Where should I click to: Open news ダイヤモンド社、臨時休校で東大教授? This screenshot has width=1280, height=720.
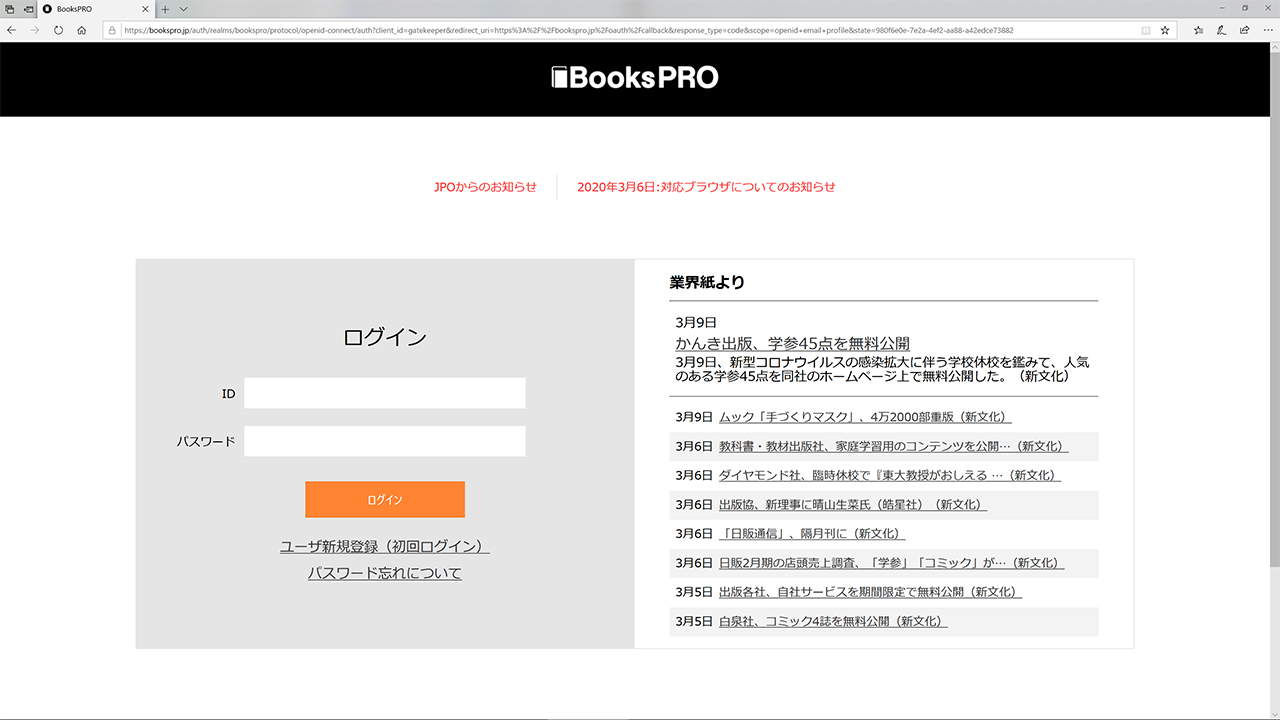pyautogui.click(x=890, y=476)
